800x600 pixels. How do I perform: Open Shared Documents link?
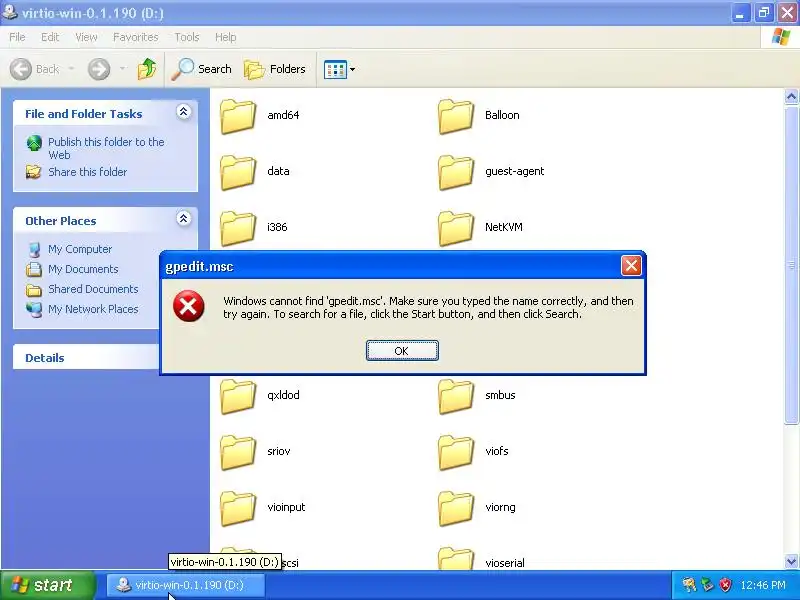(x=93, y=289)
